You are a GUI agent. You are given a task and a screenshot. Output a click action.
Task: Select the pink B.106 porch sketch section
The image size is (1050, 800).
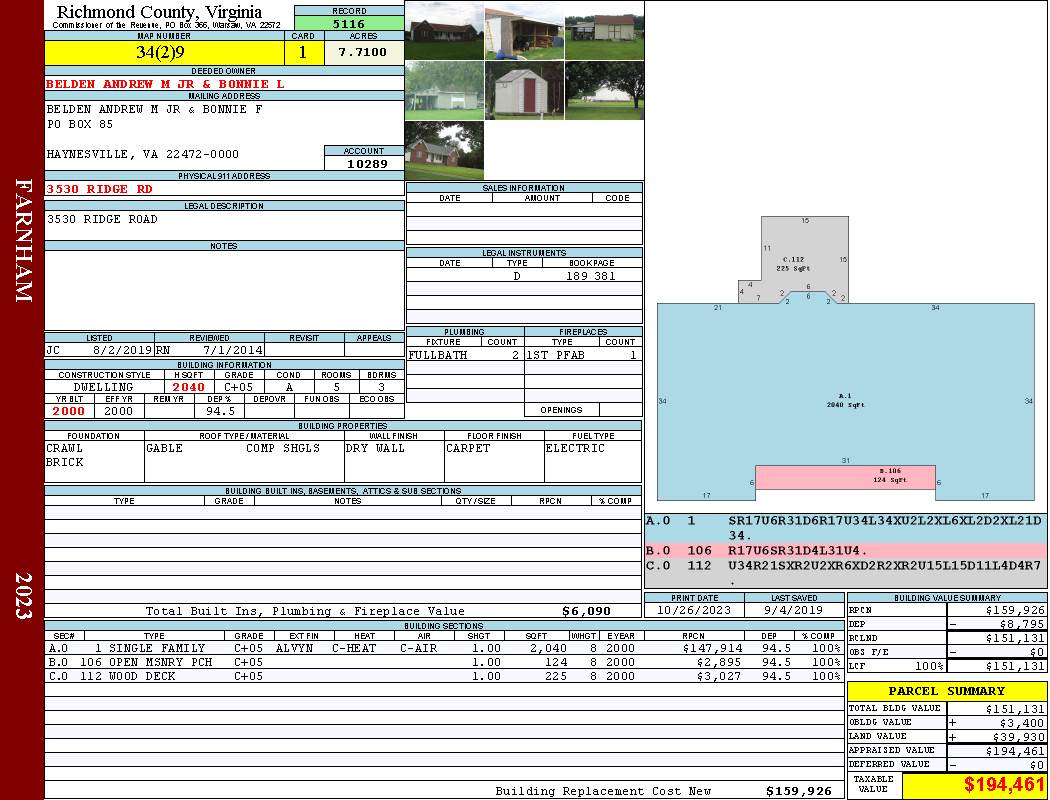coord(844,477)
